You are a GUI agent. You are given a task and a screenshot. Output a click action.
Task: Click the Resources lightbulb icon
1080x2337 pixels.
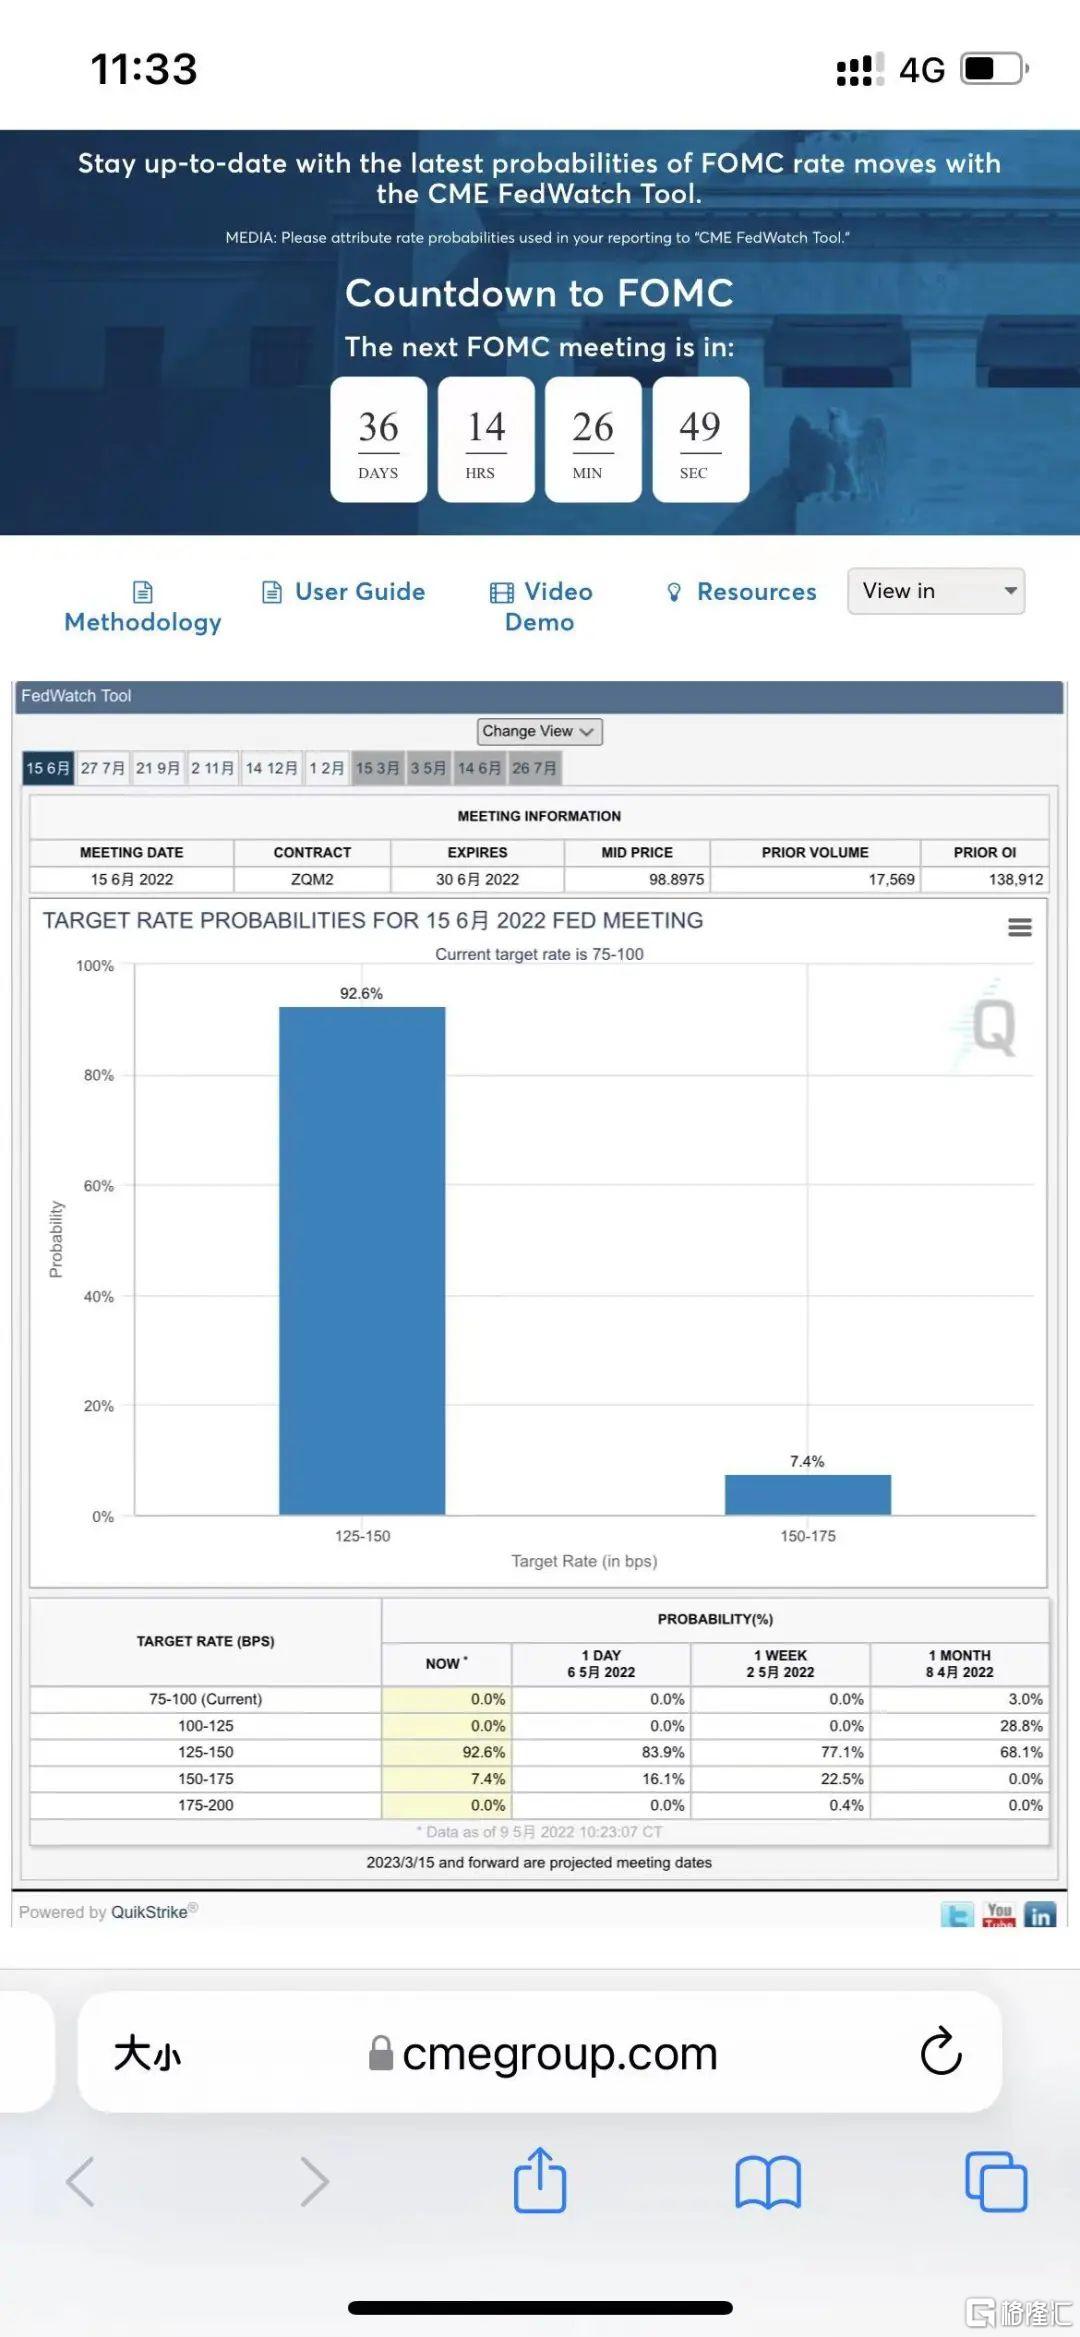[674, 592]
